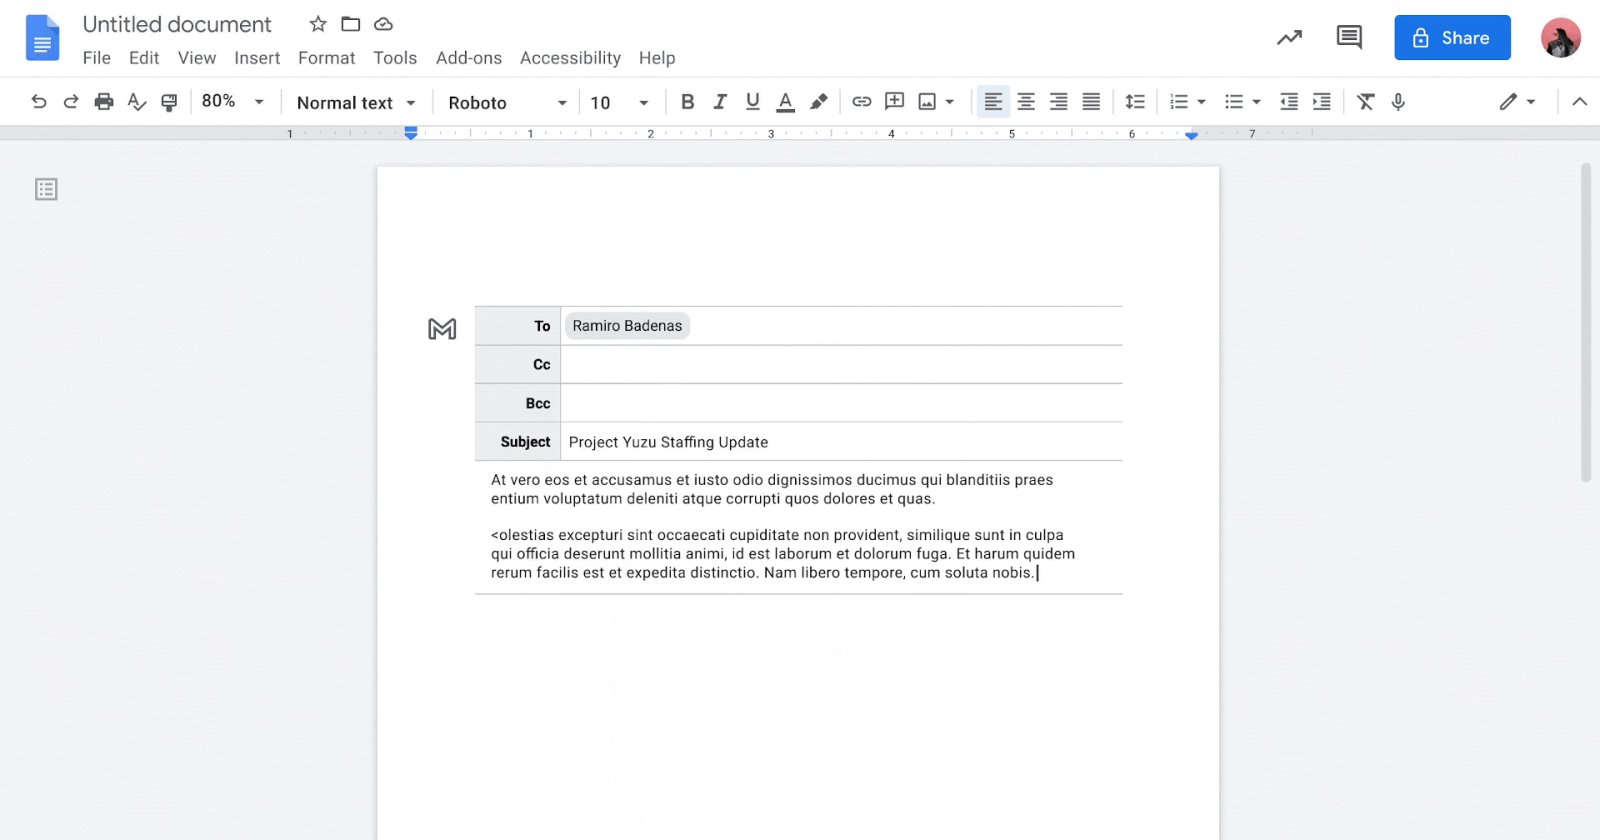Open the Roboto font dropdown
This screenshot has width=1600, height=840.
point(506,103)
